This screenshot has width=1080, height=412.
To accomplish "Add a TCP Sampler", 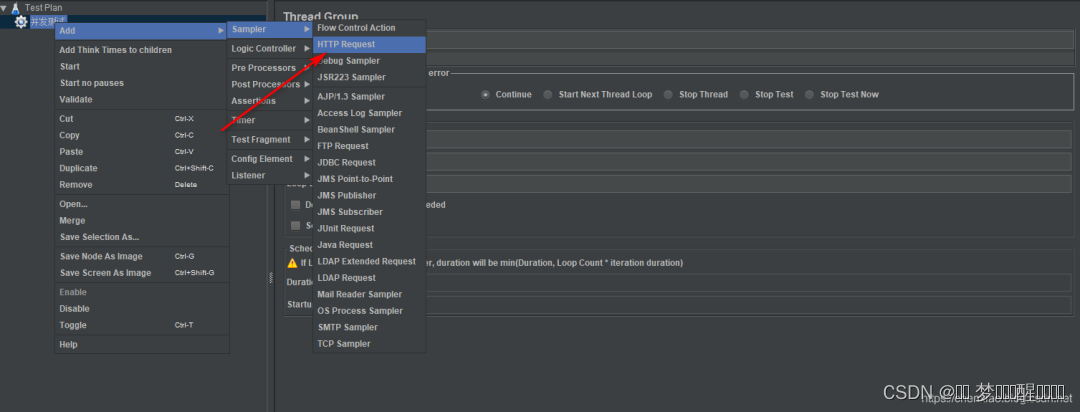I will [369, 344].
